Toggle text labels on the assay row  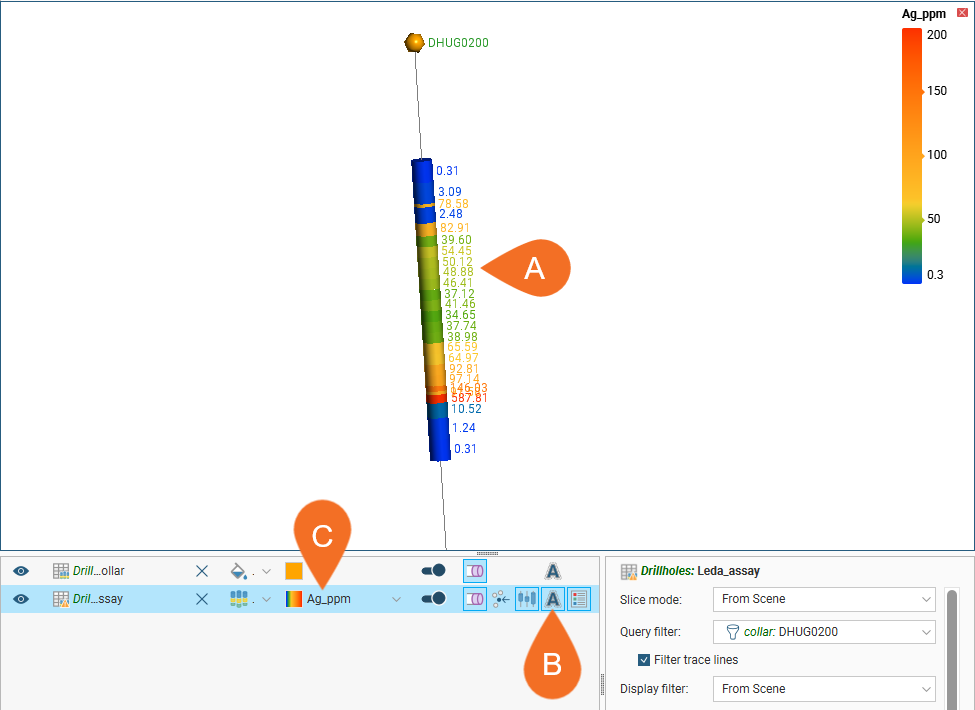[x=552, y=599]
